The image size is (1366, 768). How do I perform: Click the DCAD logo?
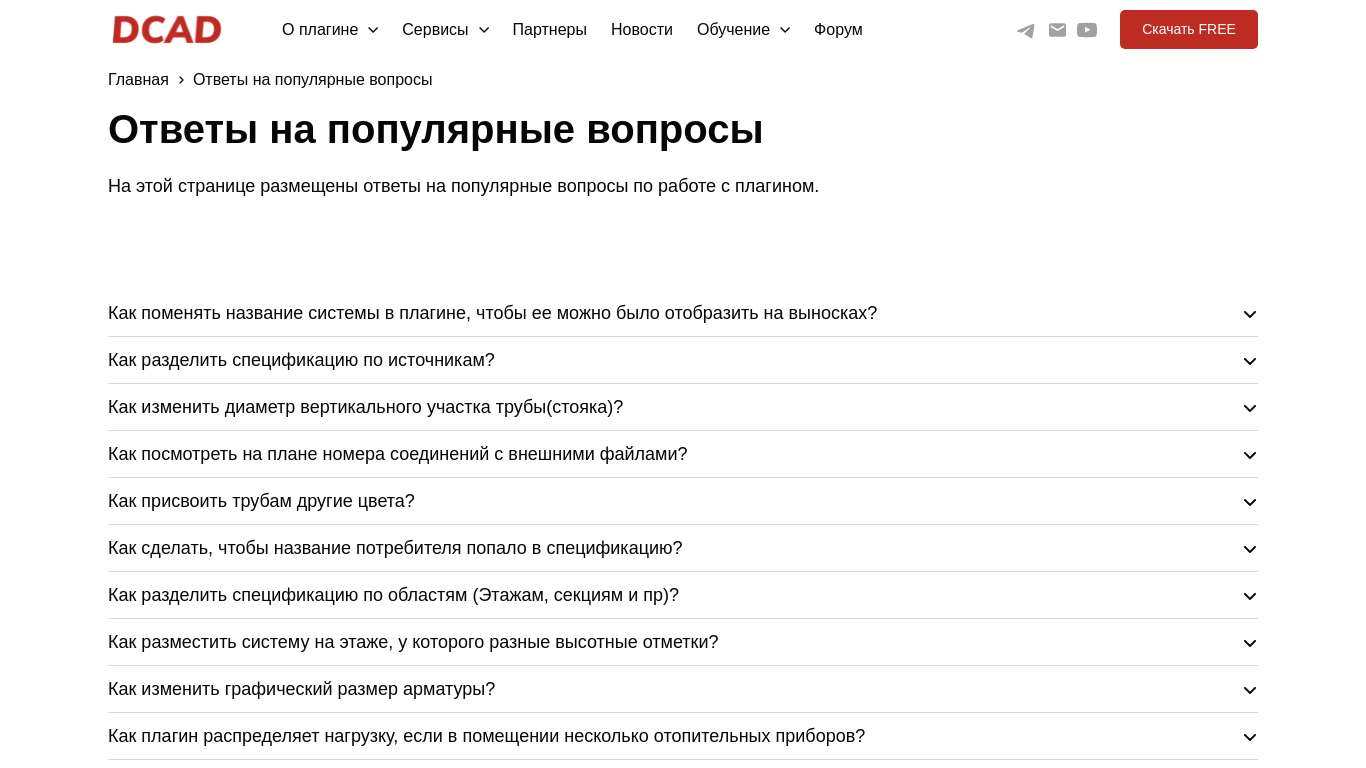pyautogui.click(x=166, y=29)
